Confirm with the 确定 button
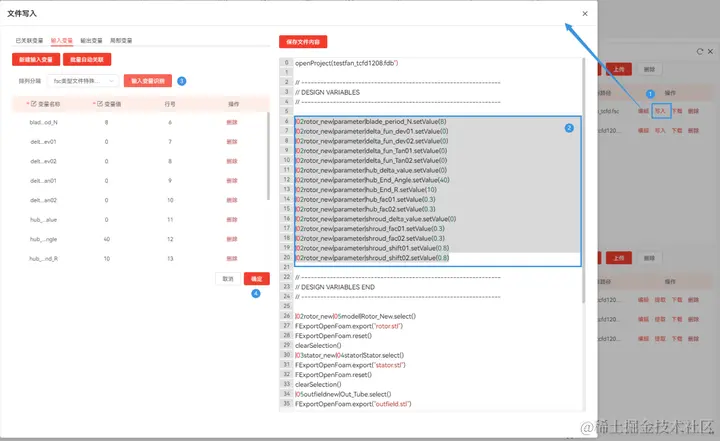The image size is (720, 441). pos(257,279)
